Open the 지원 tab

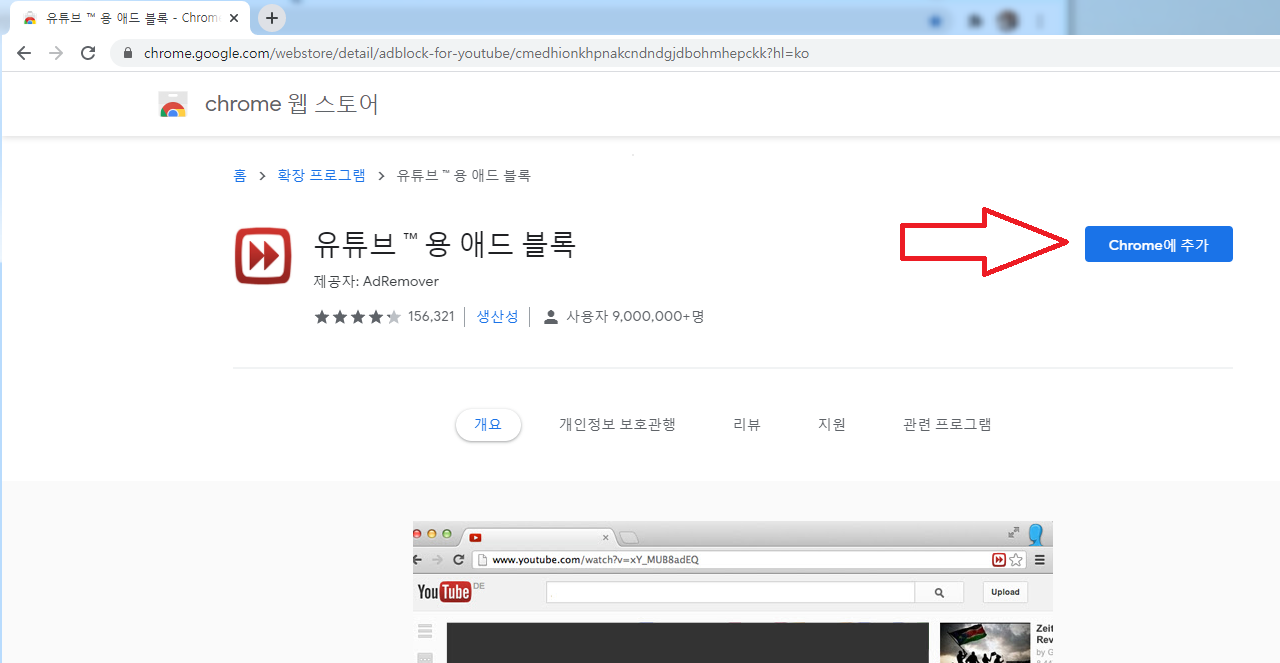point(832,424)
